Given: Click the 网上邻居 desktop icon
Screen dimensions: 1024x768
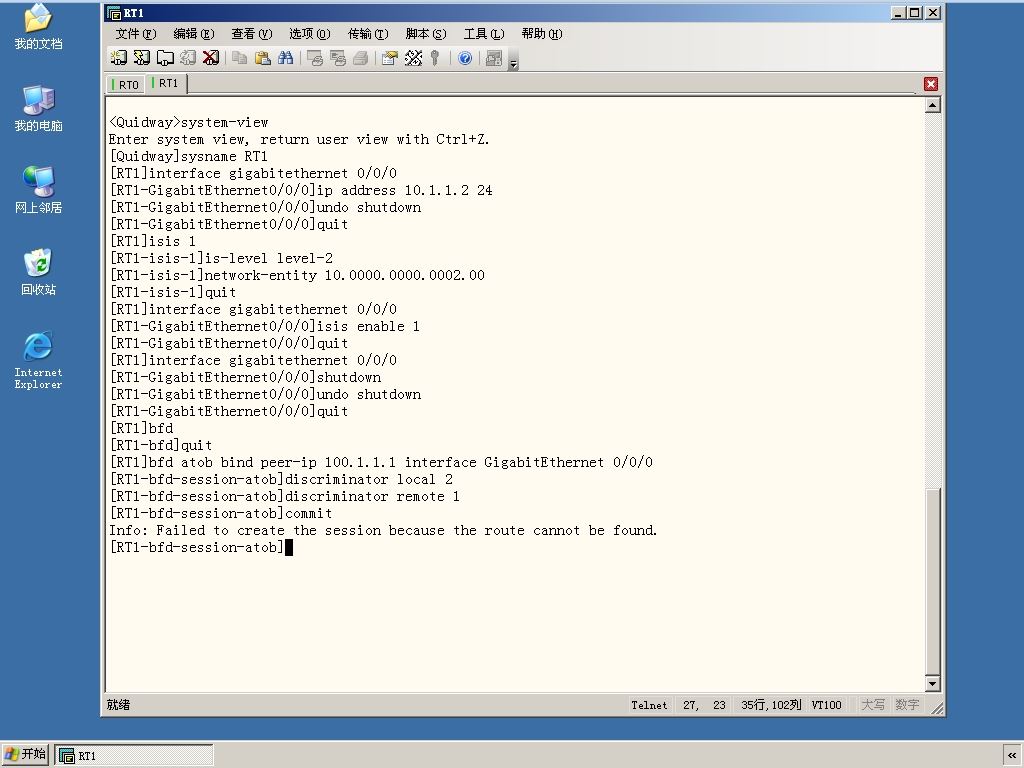Looking at the screenshot, I should [x=38, y=189].
